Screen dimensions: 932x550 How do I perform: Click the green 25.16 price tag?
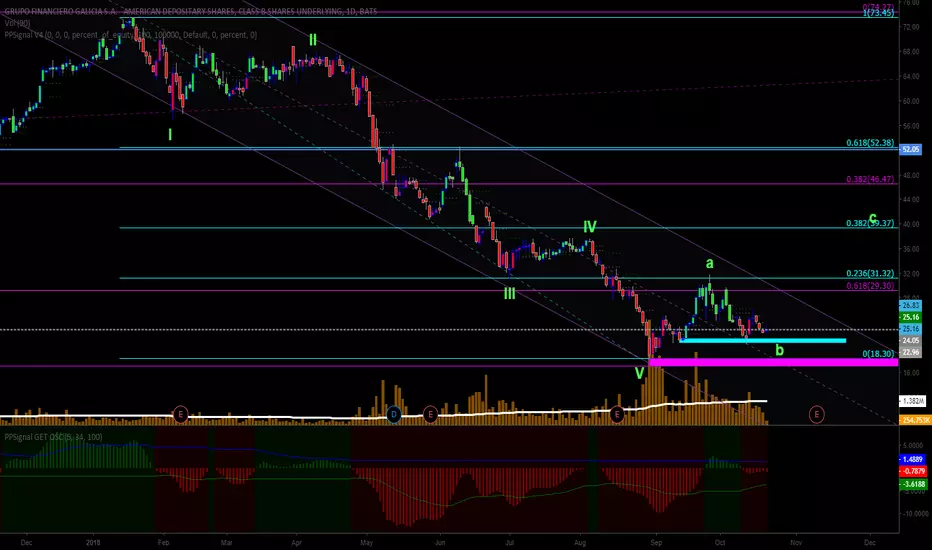point(911,317)
